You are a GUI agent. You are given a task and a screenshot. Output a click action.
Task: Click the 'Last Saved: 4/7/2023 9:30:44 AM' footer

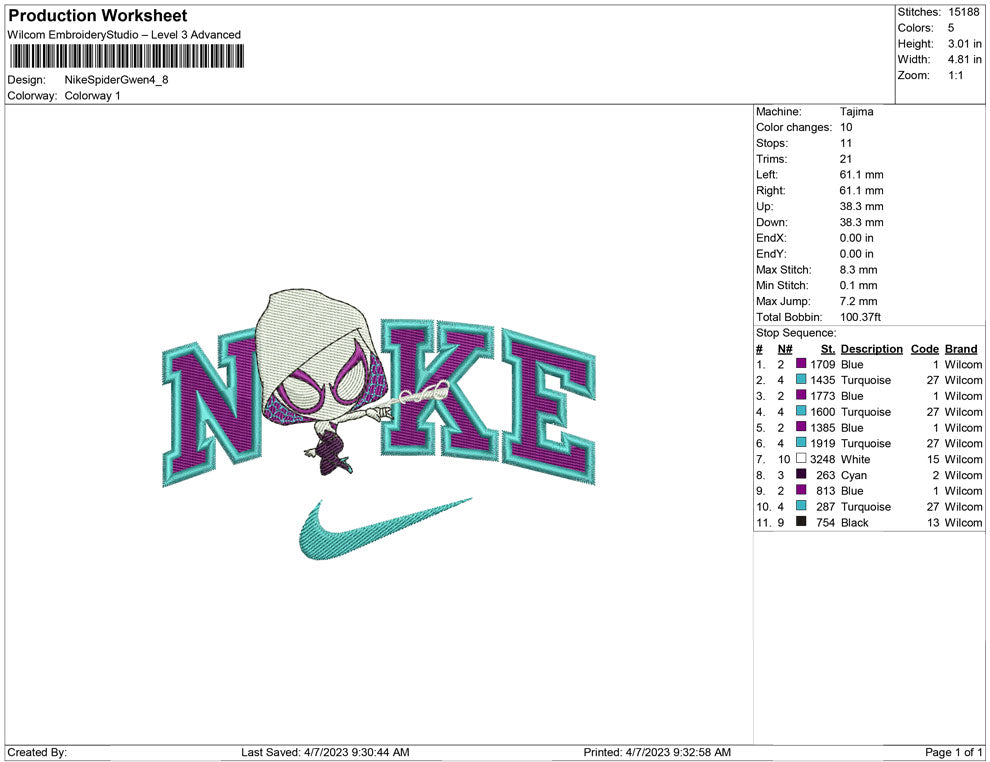tap(325, 752)
